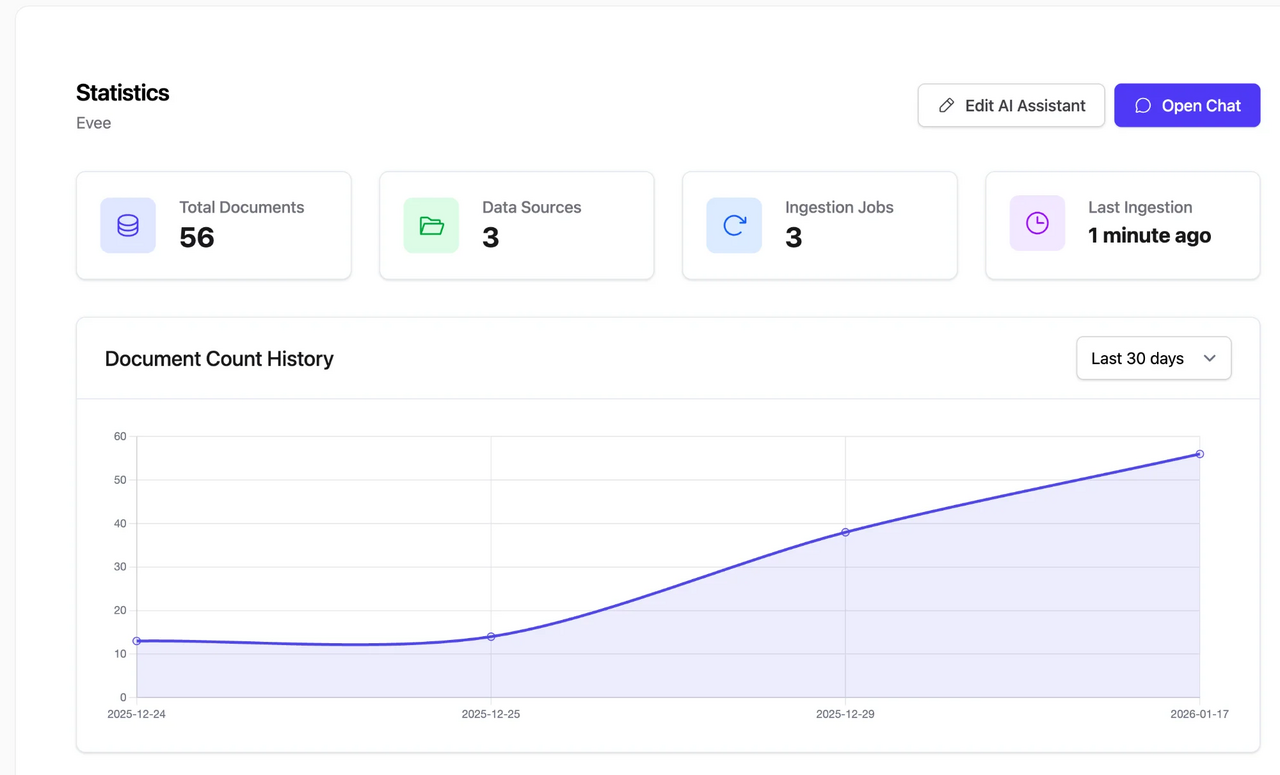Click the Document Count History heading
Viewport: 1280px width, 775px height.
coord(219,359)
